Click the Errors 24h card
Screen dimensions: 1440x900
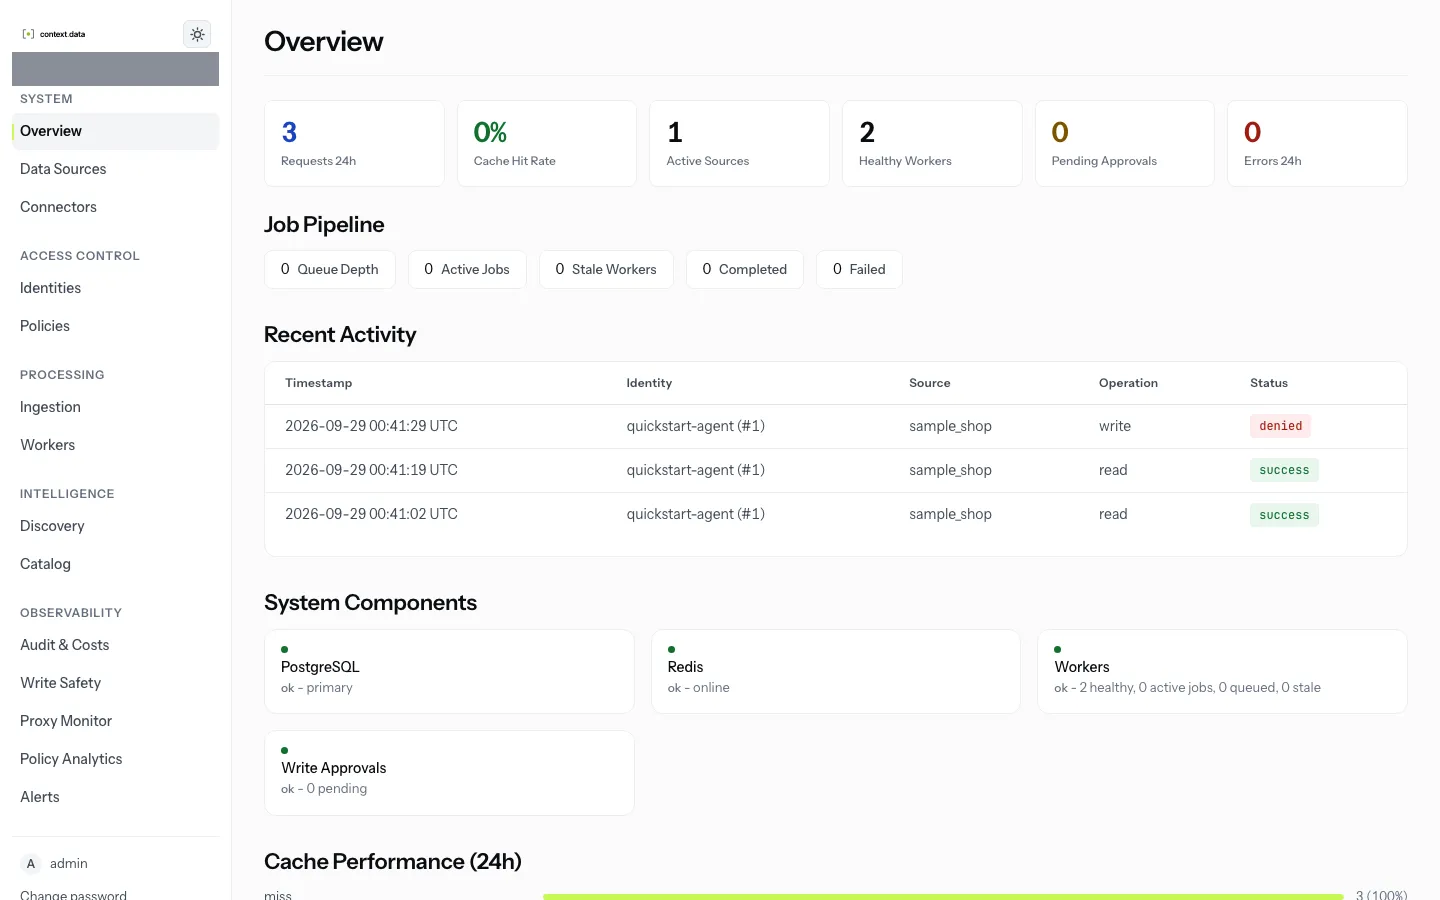click(1317, 143)
